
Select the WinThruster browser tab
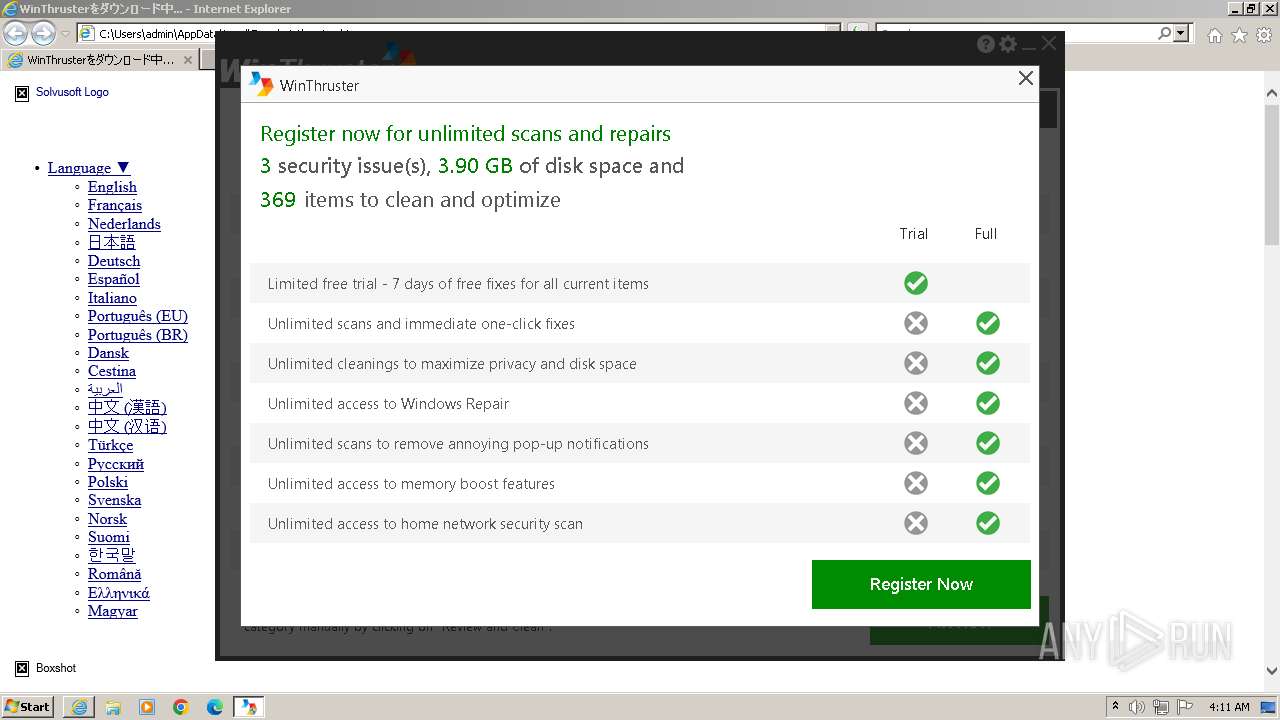tap(100, 60)
